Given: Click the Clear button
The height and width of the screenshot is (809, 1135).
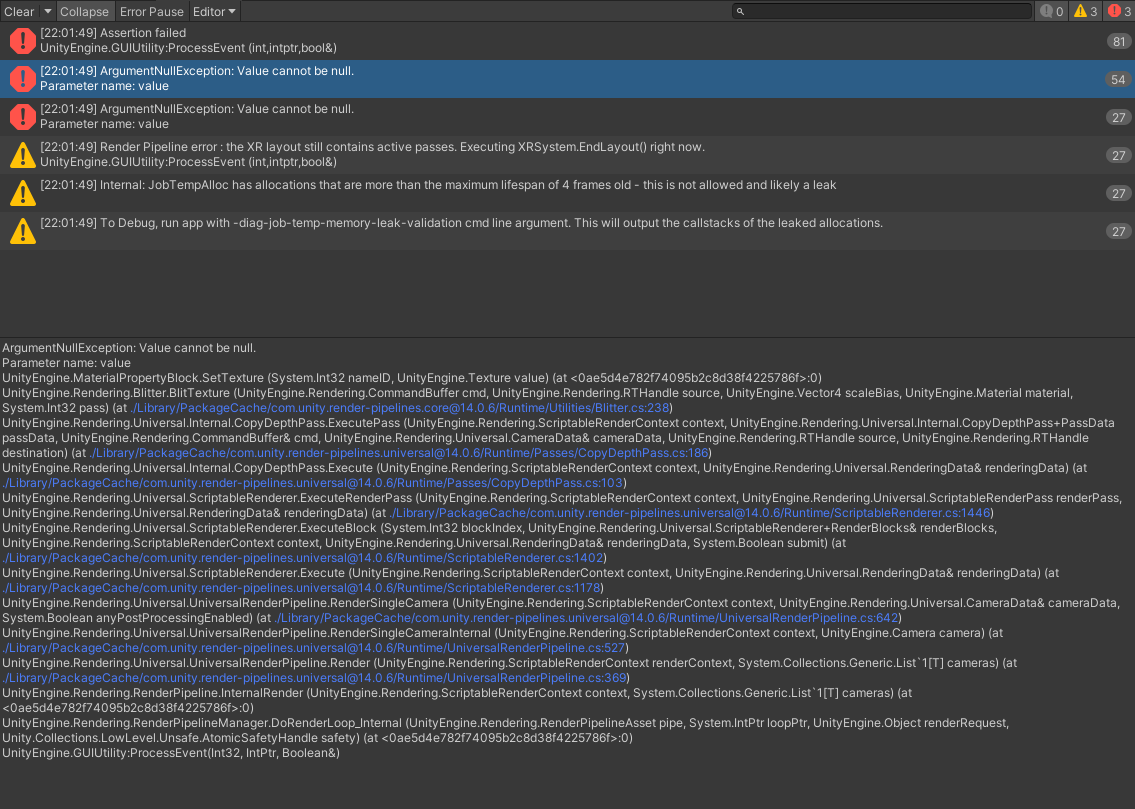Looking at the screenshot, I should 19,12.
